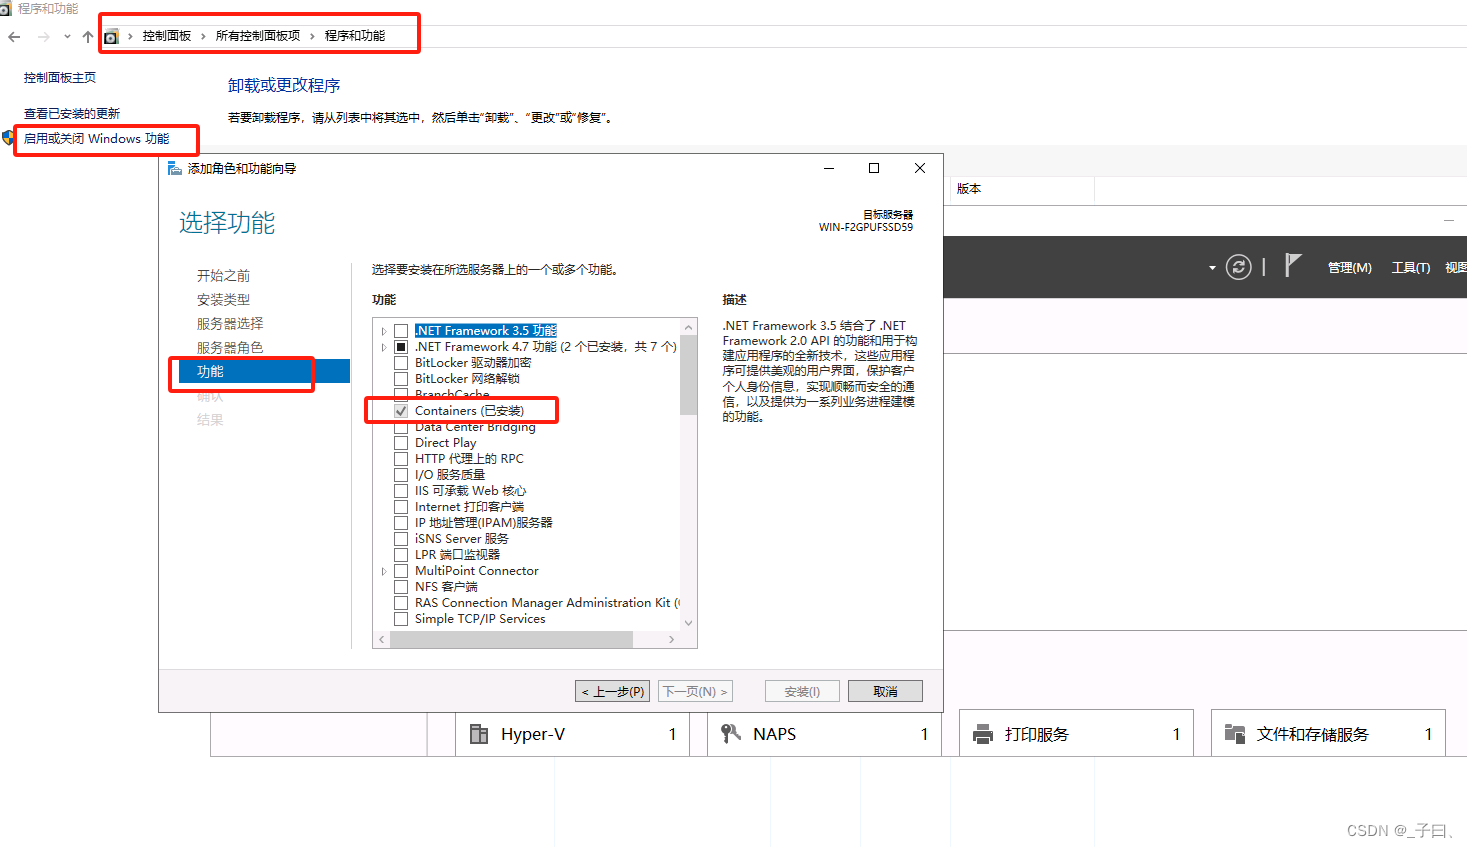
Task: Enable BitLocker 驱动器加密 checkbox
Action: click(402, 362)
